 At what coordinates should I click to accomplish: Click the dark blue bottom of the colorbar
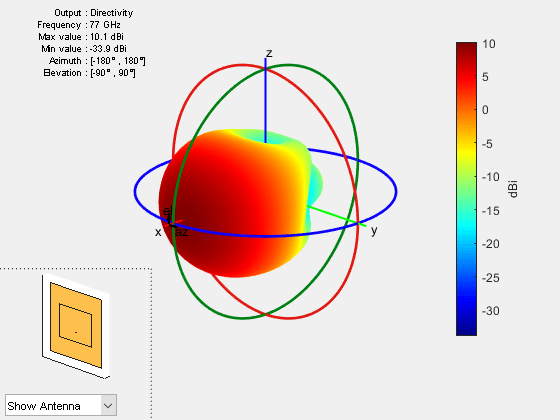[x=466, y=329]
